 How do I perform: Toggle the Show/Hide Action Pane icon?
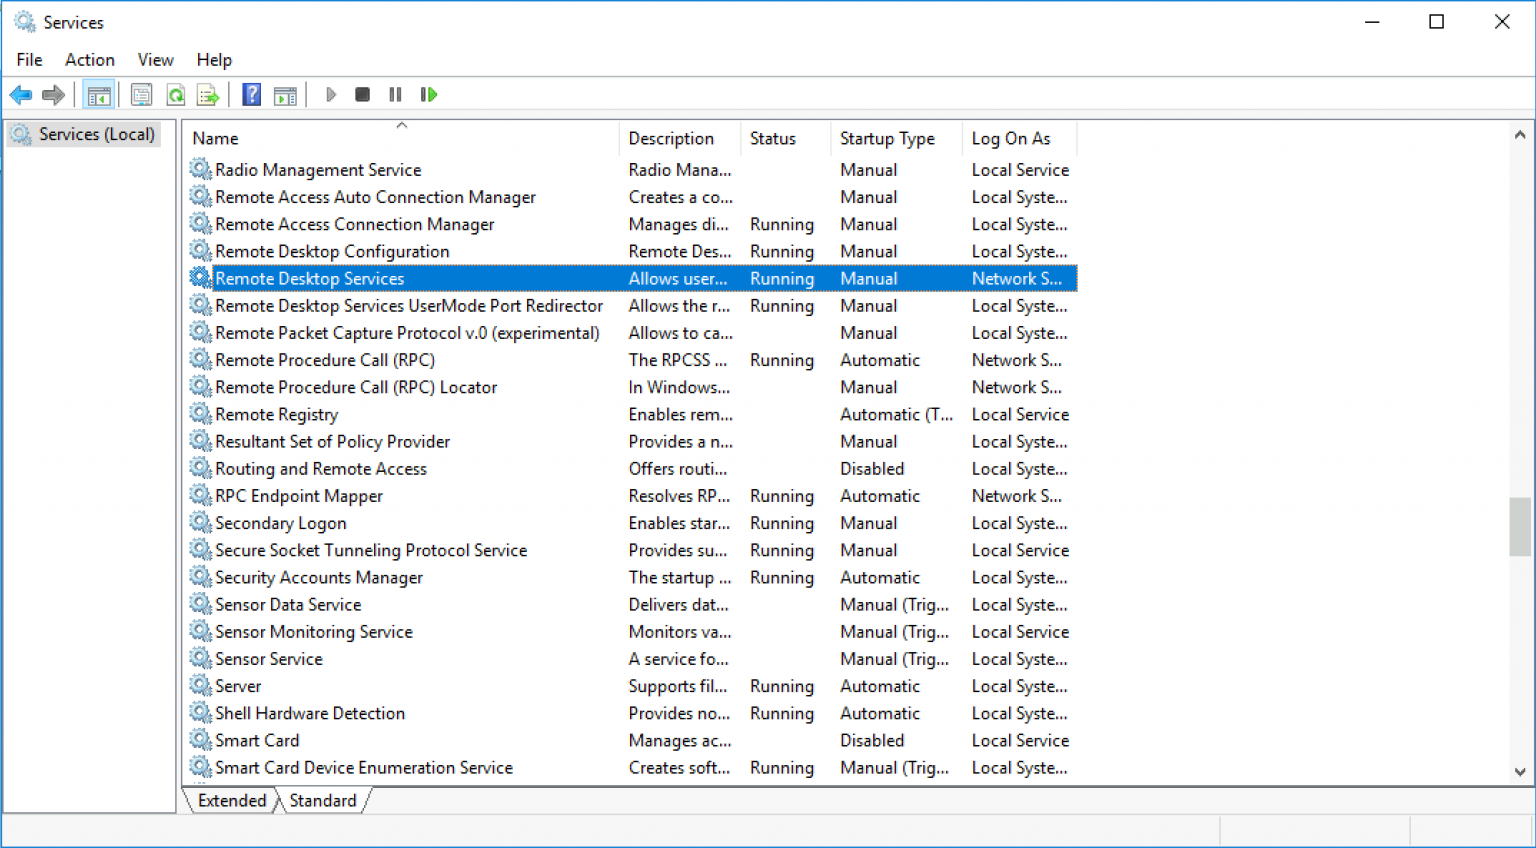[x=285, y=95]
